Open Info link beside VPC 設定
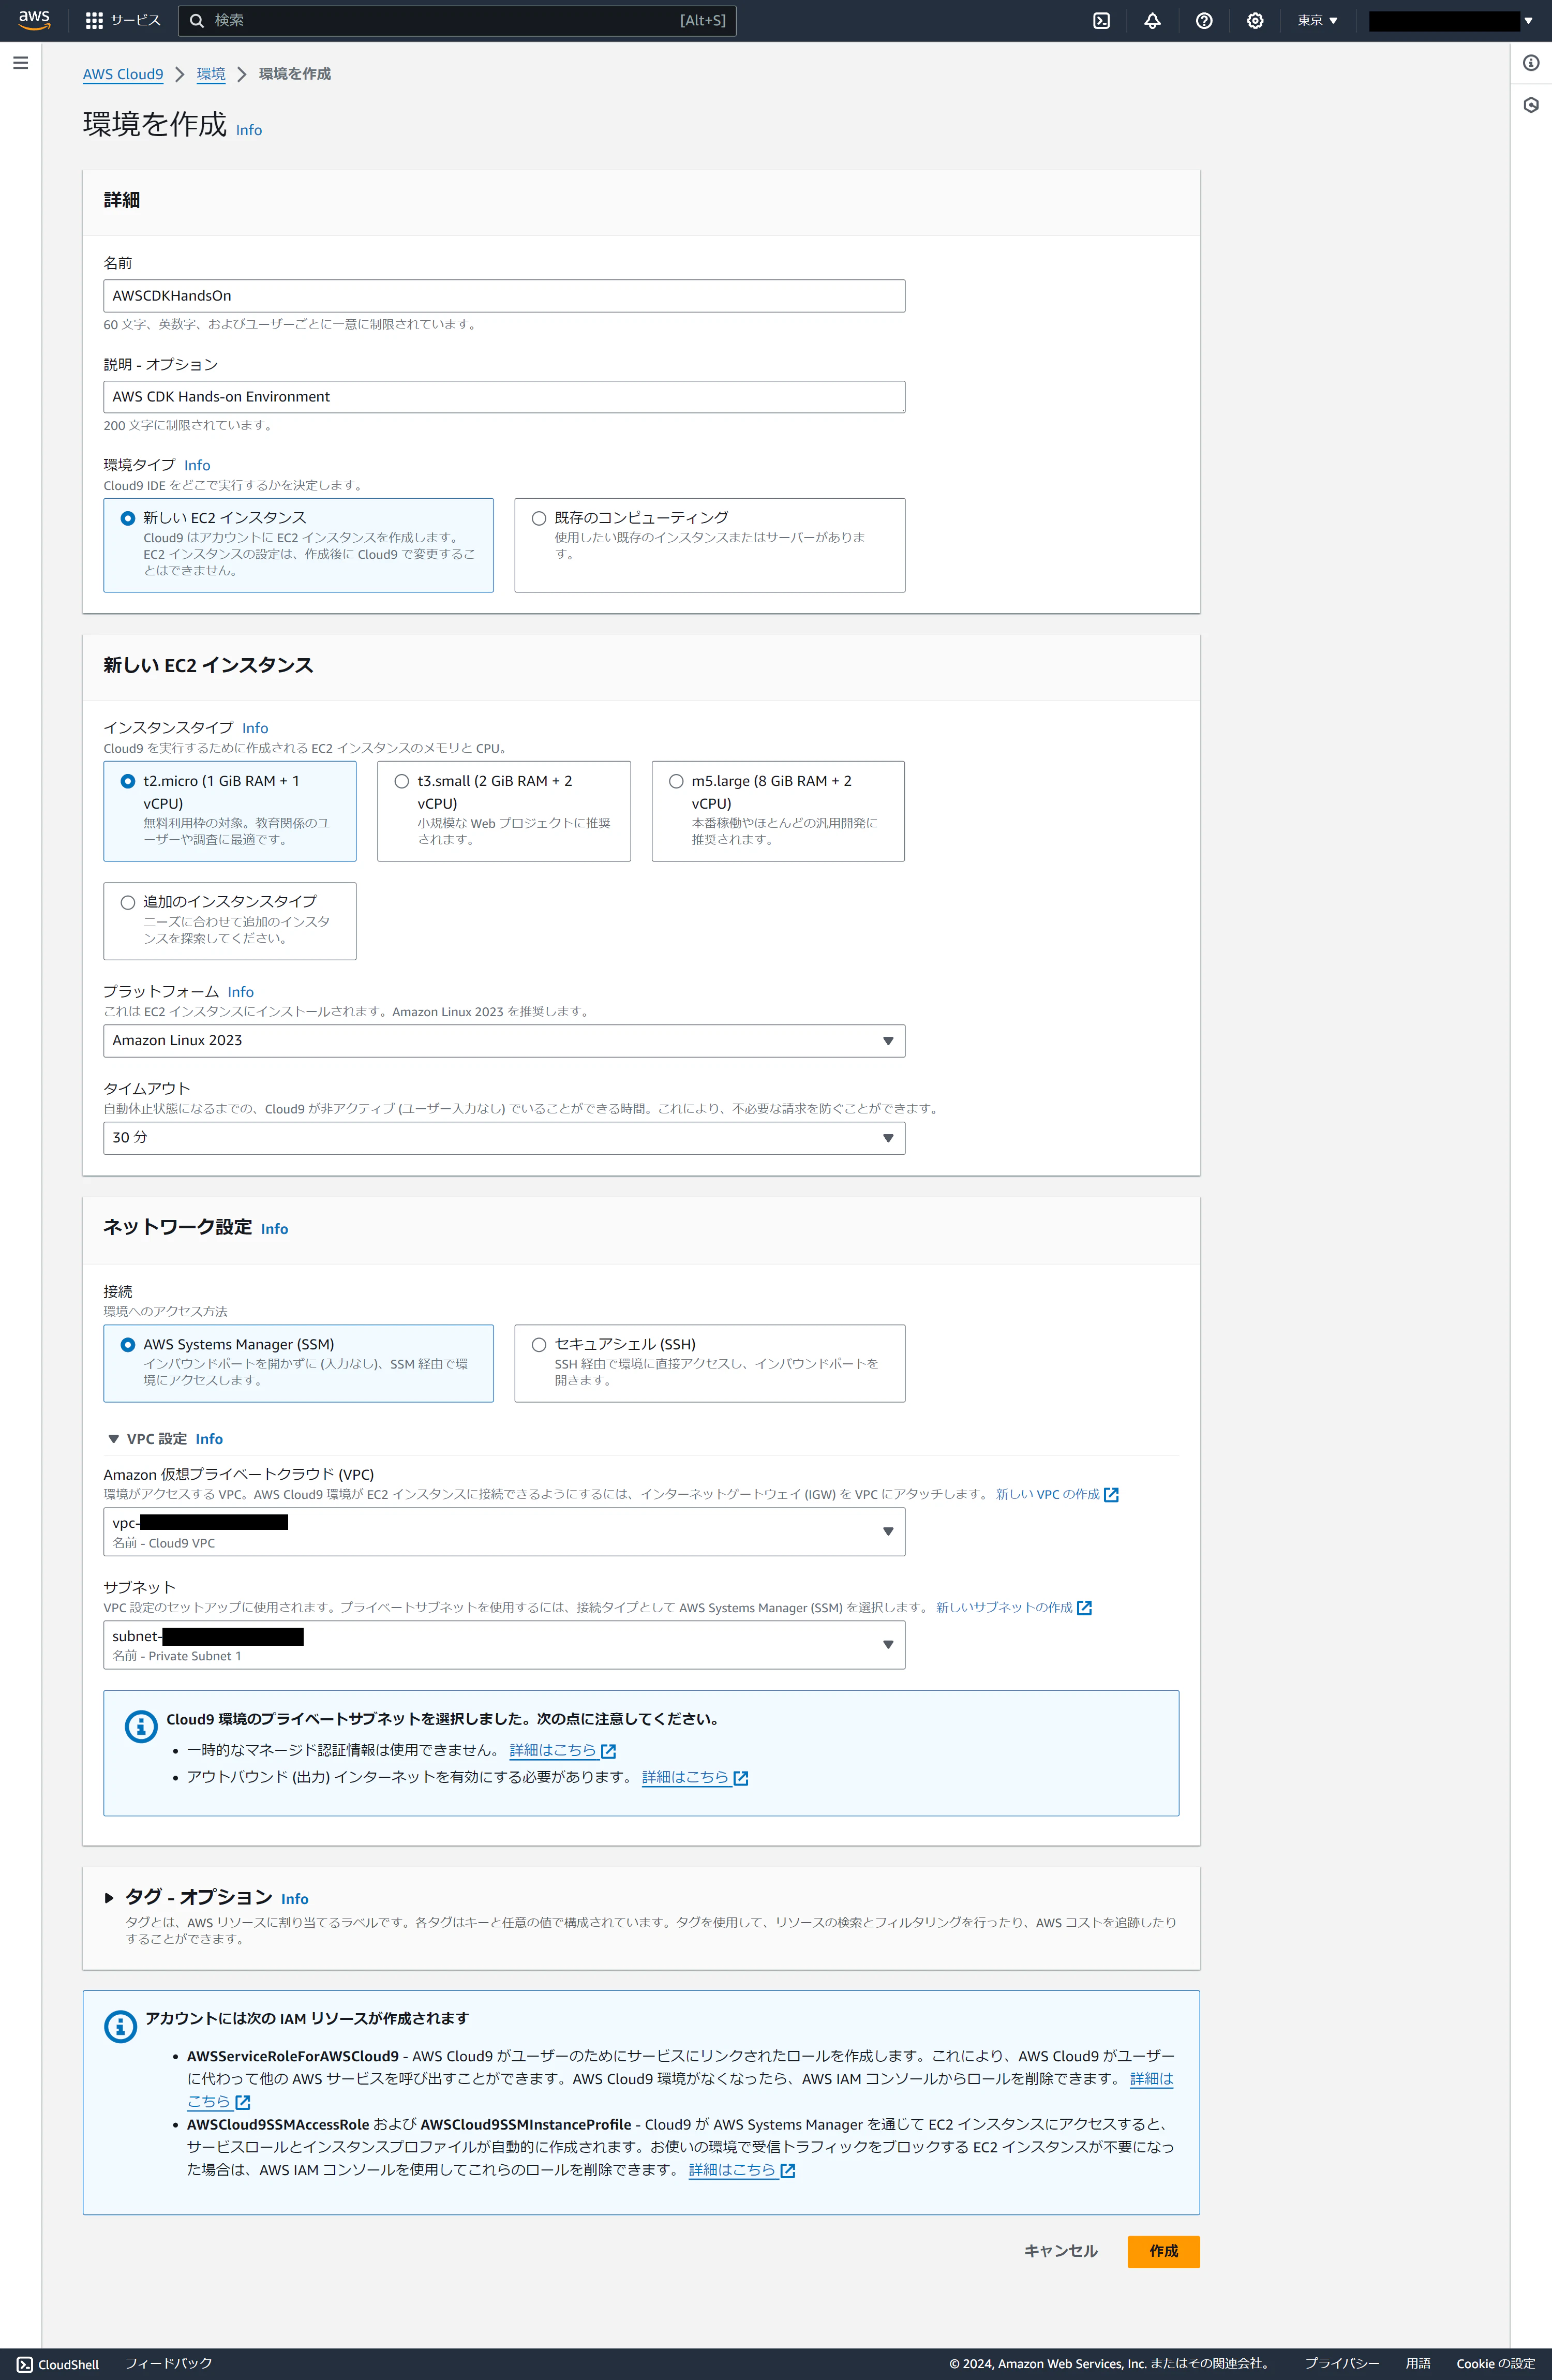 (x=209, y=1439)
